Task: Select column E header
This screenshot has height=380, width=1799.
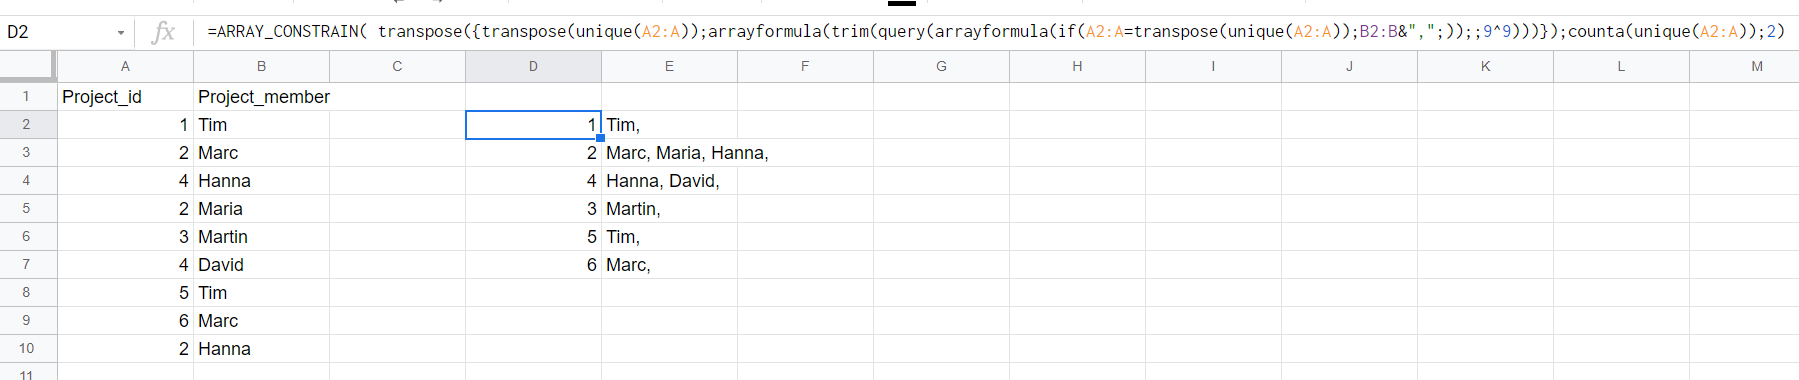Action: (669, 66)
